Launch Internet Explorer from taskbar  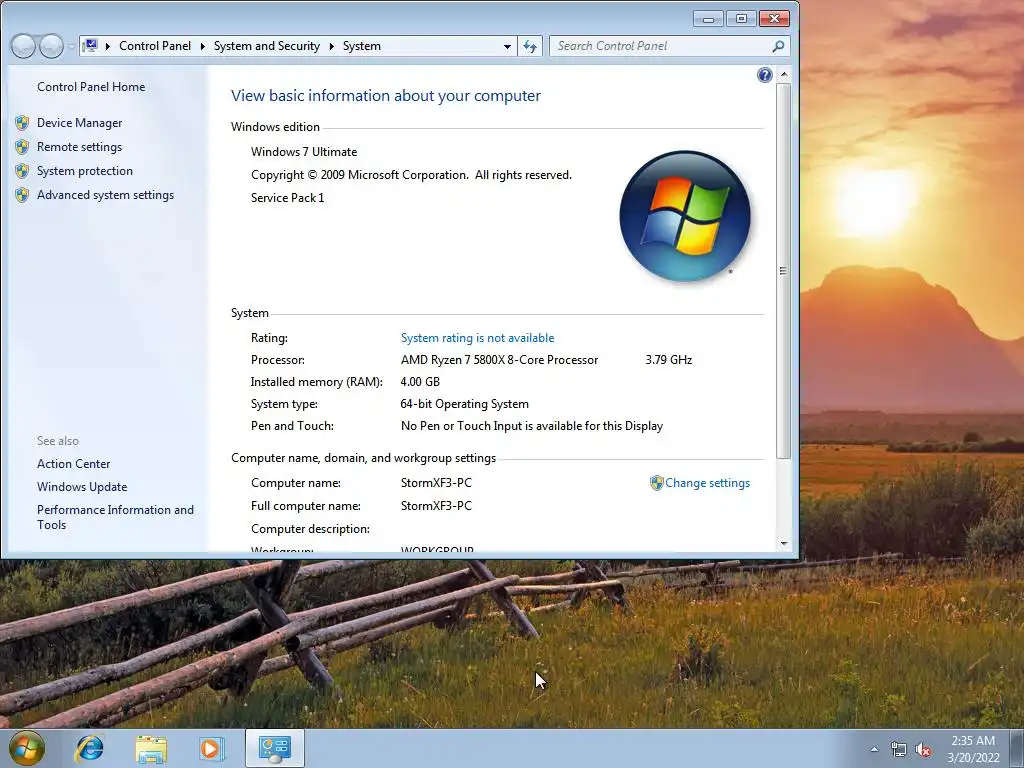90,748
